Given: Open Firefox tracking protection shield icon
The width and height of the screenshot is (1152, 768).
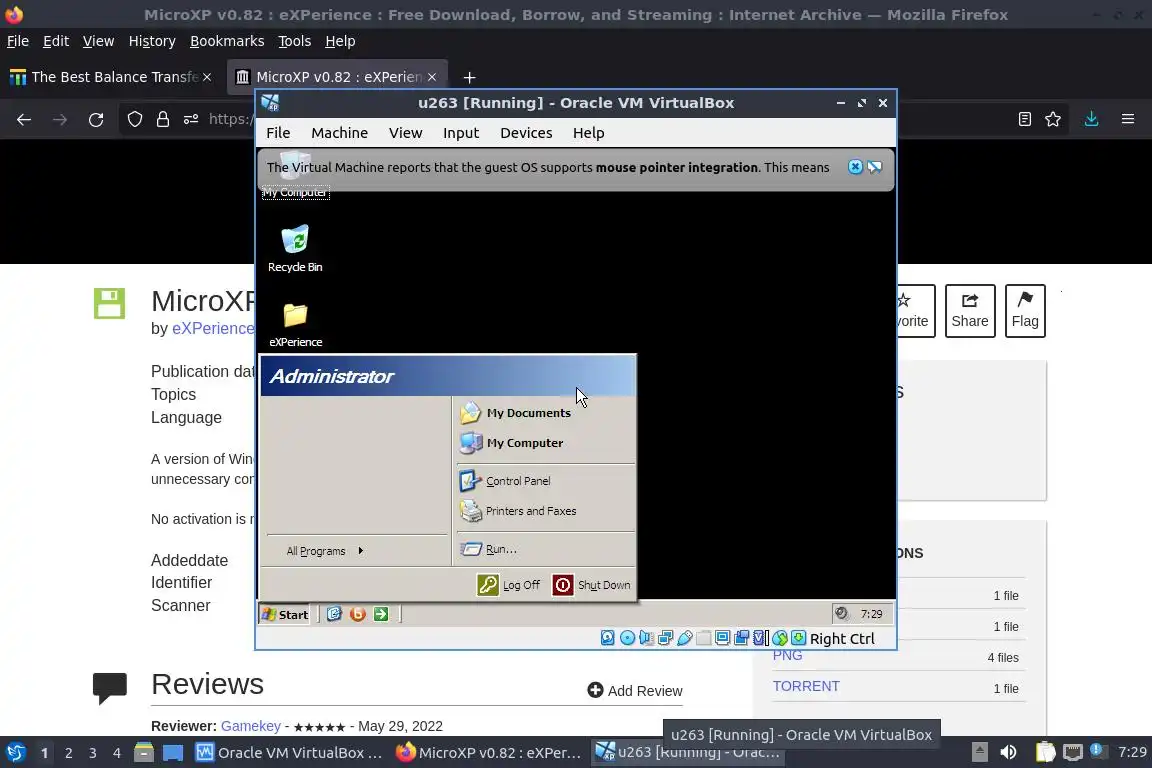Looking at the screenshot, I should pos(134,119).
